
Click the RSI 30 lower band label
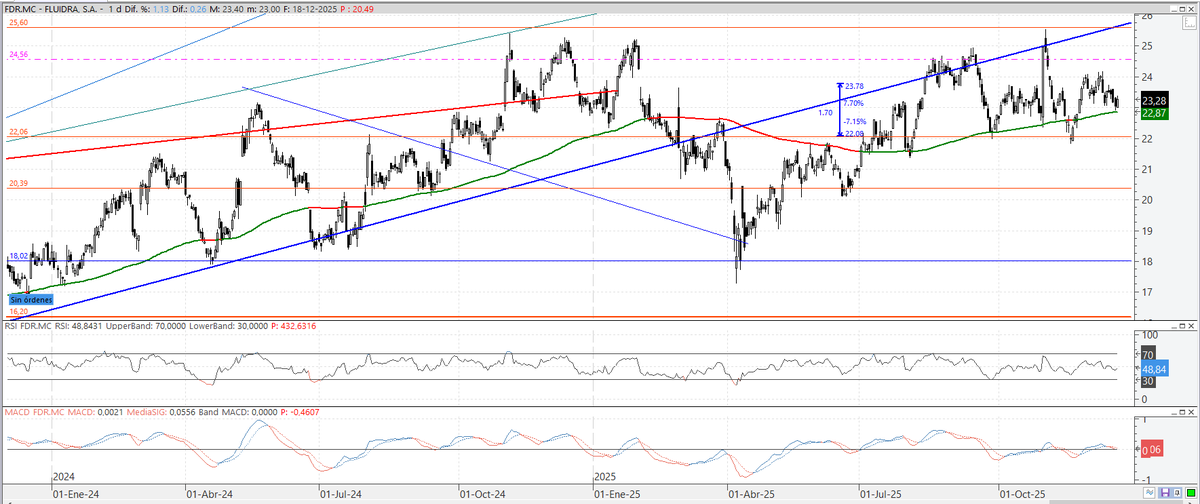pyautogui.click(x=1147, y=380)
